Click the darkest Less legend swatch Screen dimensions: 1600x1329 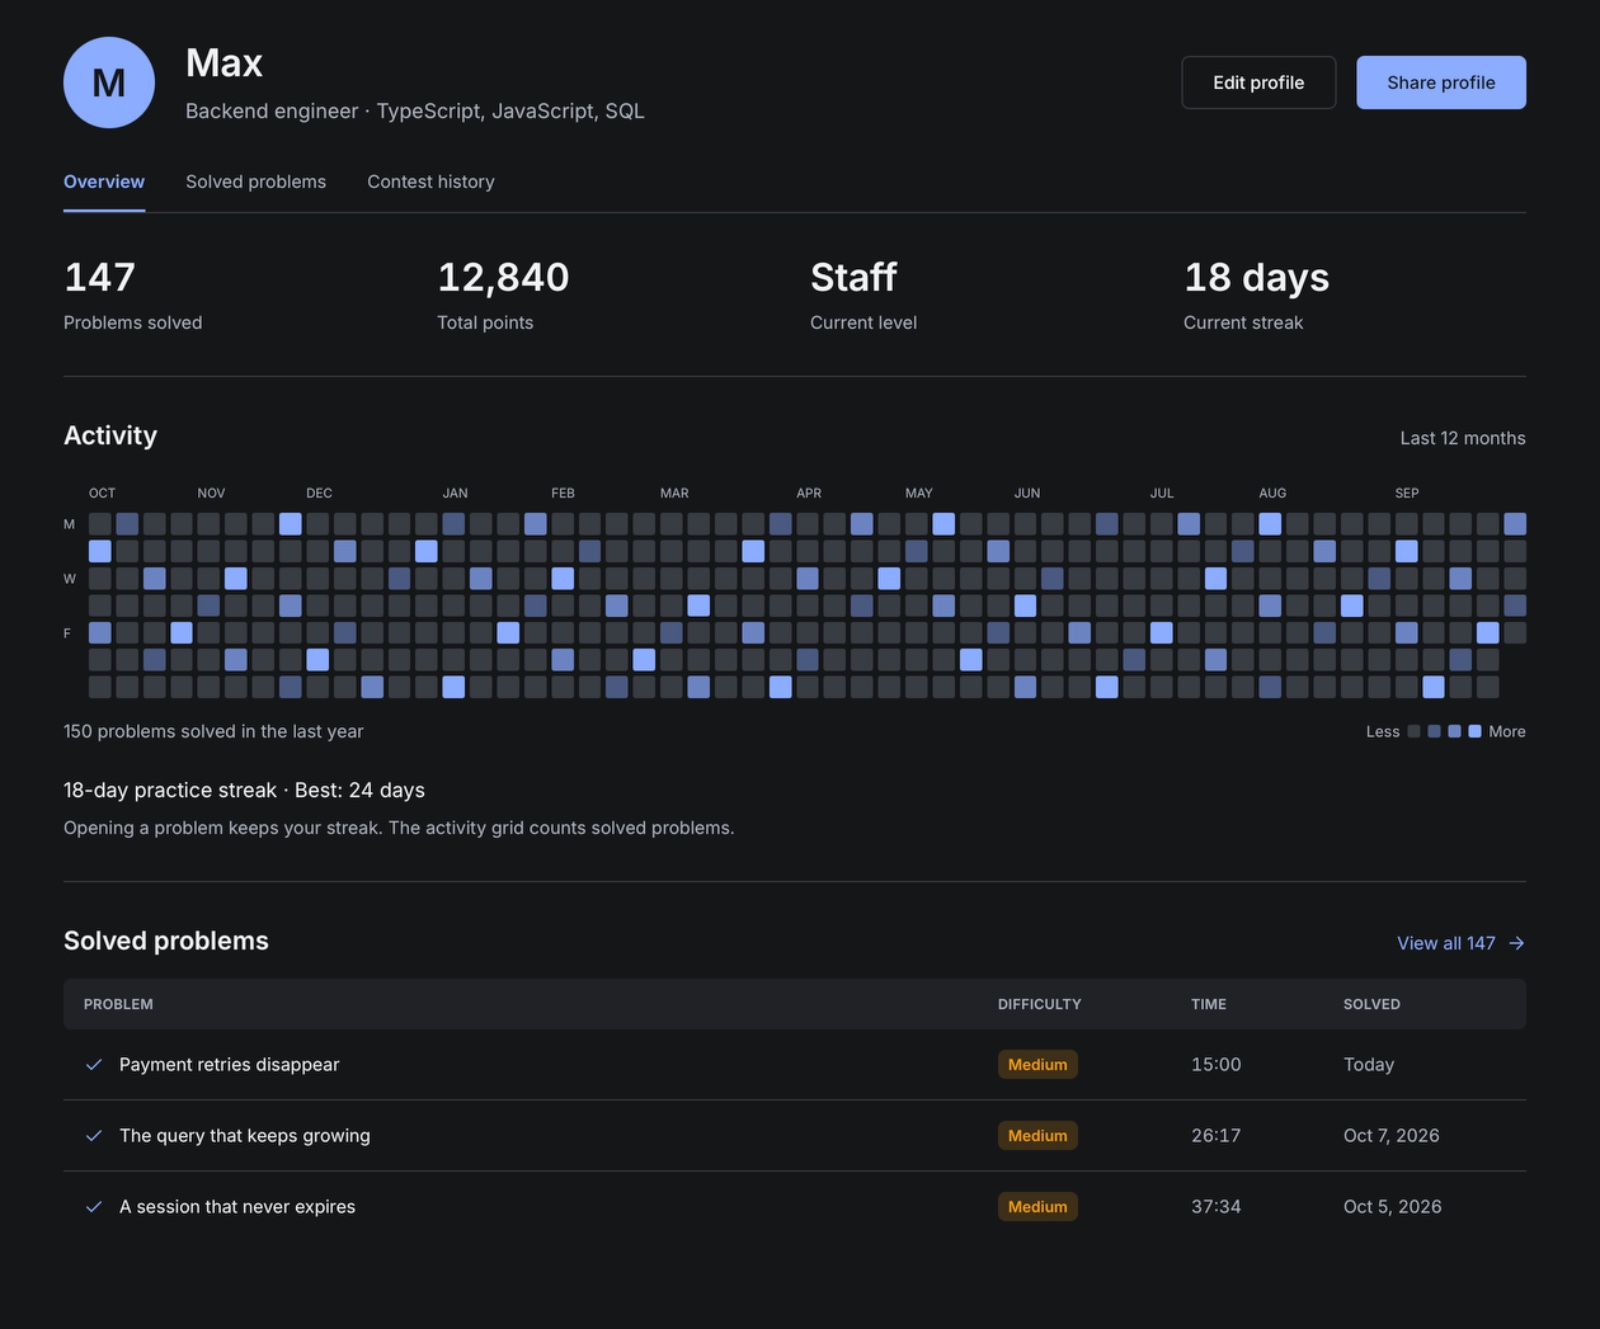coord(1414,731)
